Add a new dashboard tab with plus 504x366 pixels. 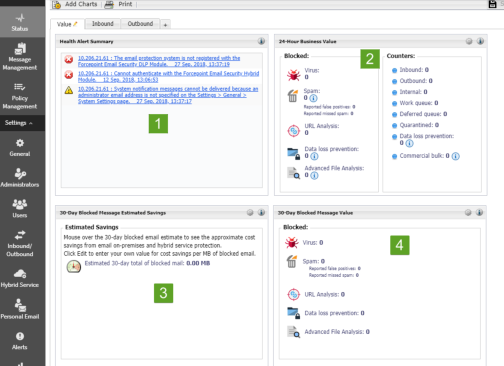165,24
